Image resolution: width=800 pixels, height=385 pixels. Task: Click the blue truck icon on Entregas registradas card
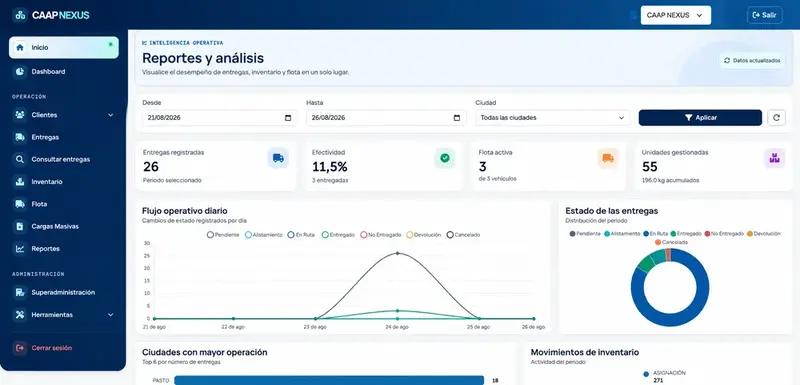coord(278,158)
